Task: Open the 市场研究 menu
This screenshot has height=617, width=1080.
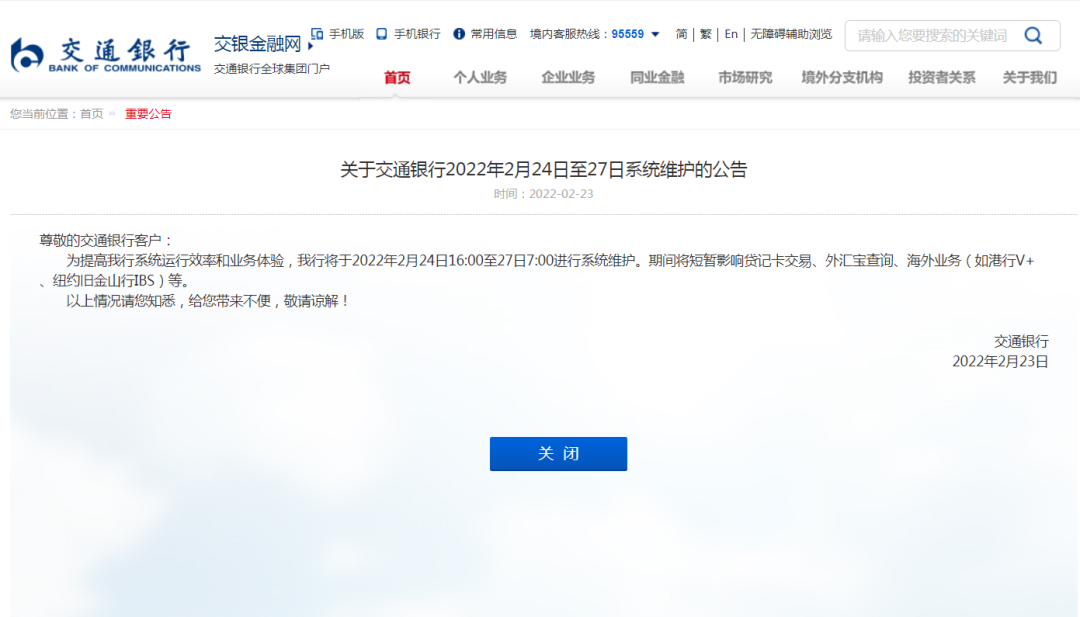Action: click(x=745, y=78)
